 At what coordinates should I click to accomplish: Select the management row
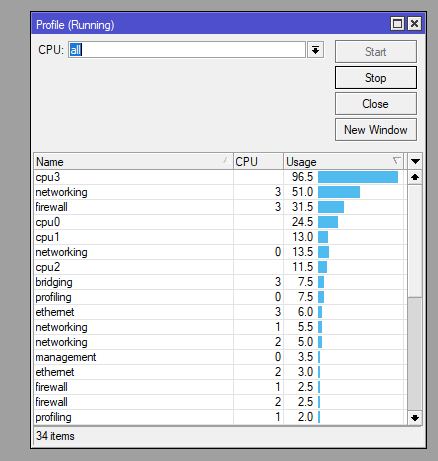[x=219, y=357]
